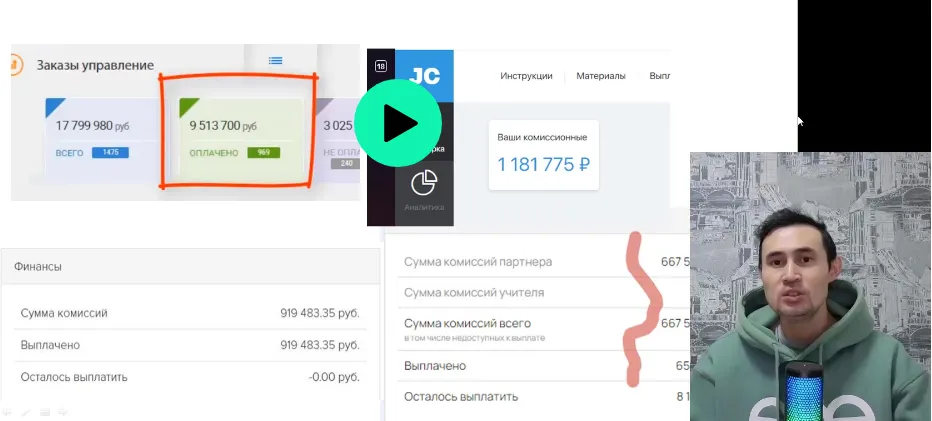The width and height of the screenshot is (932, 421).
Task: Click the green play button
Action: (x=398, y=123)
